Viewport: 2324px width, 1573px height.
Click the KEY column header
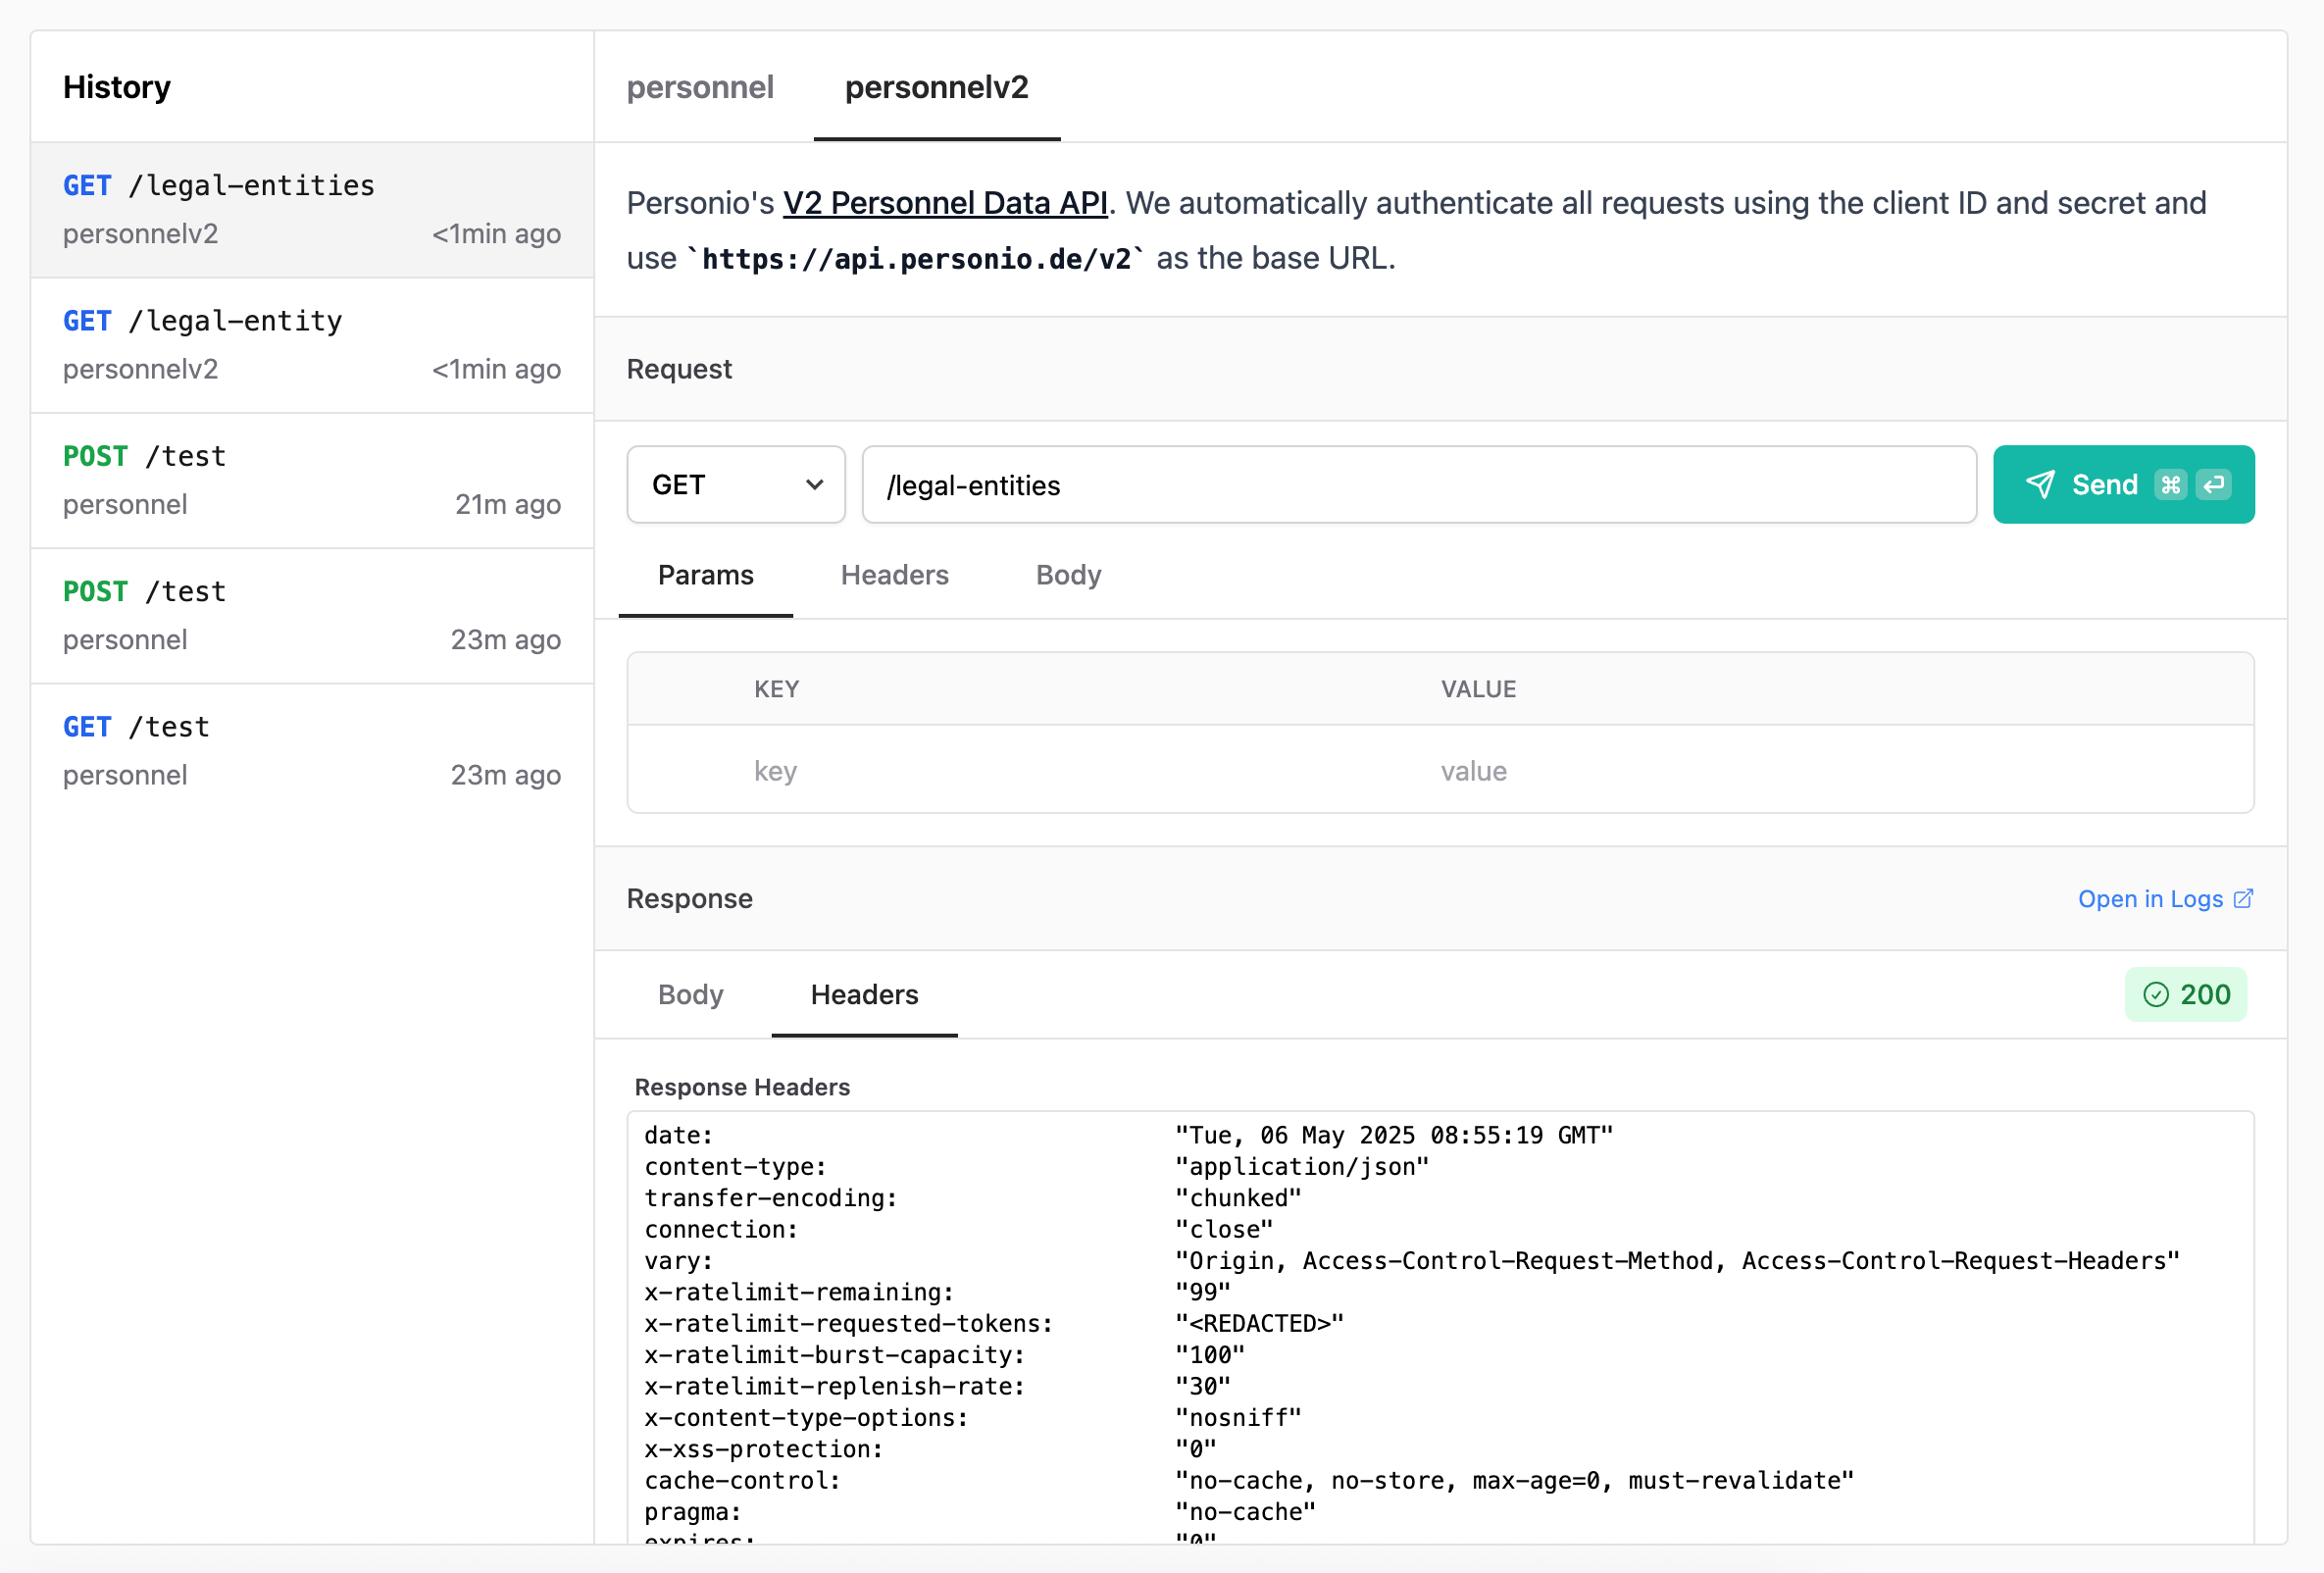tap(776, 689)
